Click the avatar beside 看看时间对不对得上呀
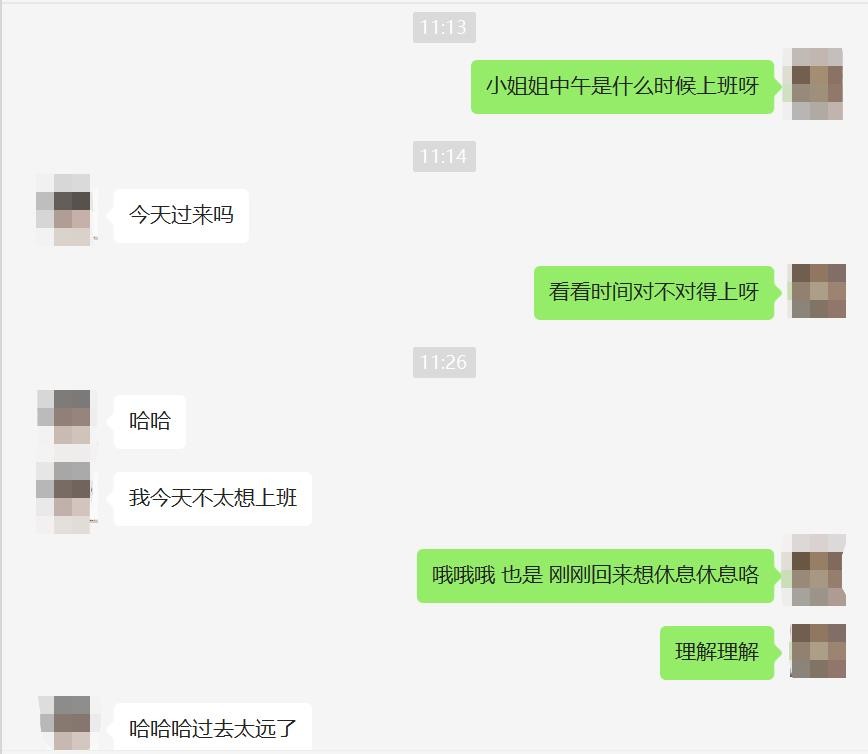Screen dimensions: 868x754 [x=819, y=291]
